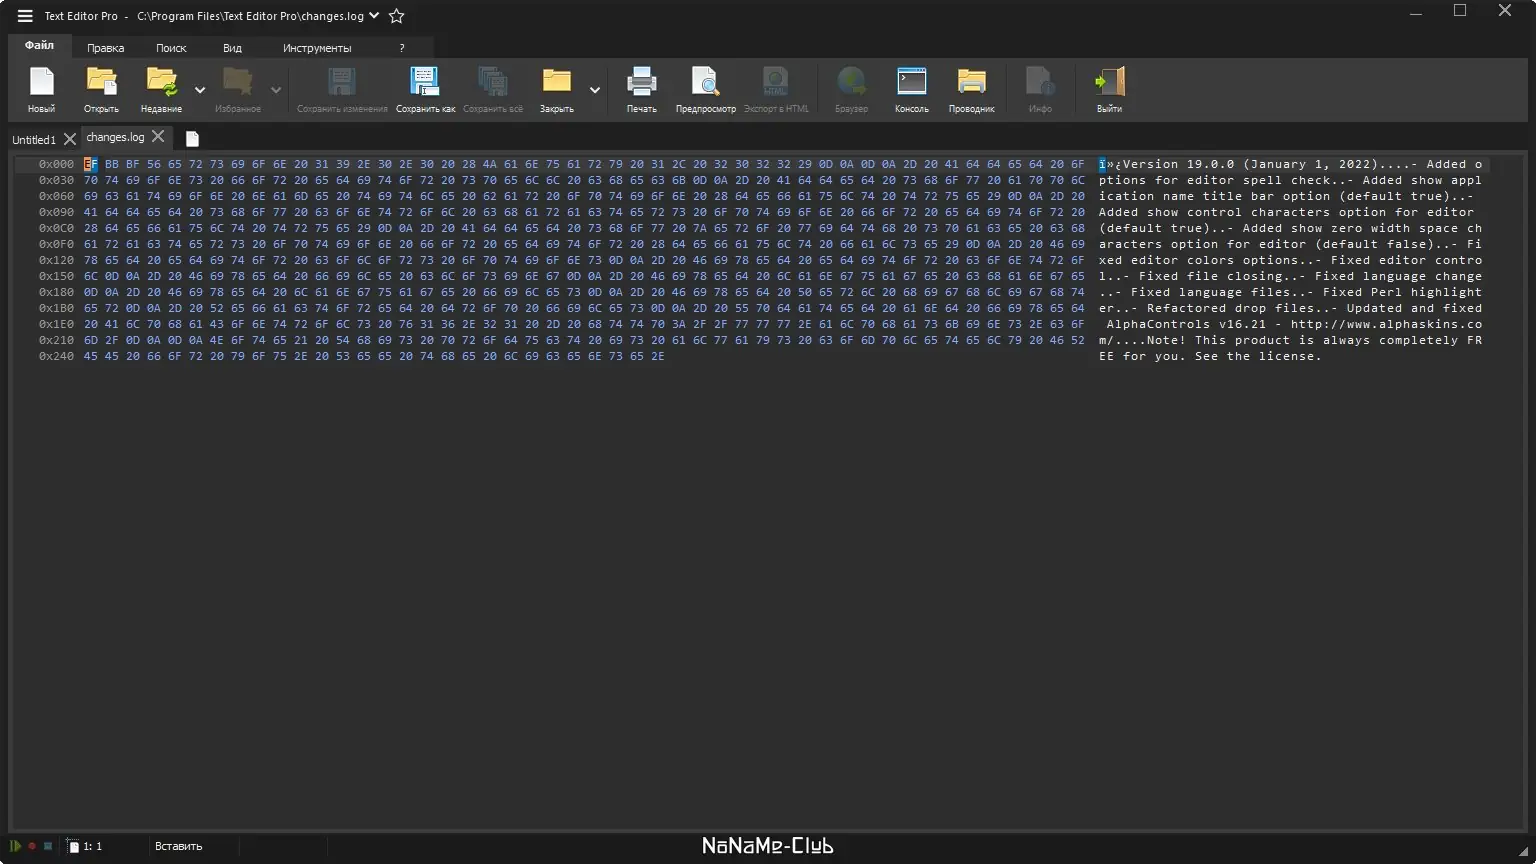Image resolution: width=1536 pixels, height=864 pixels.
Task: Open the Правка ribbon tab
Action: [106, 48]
